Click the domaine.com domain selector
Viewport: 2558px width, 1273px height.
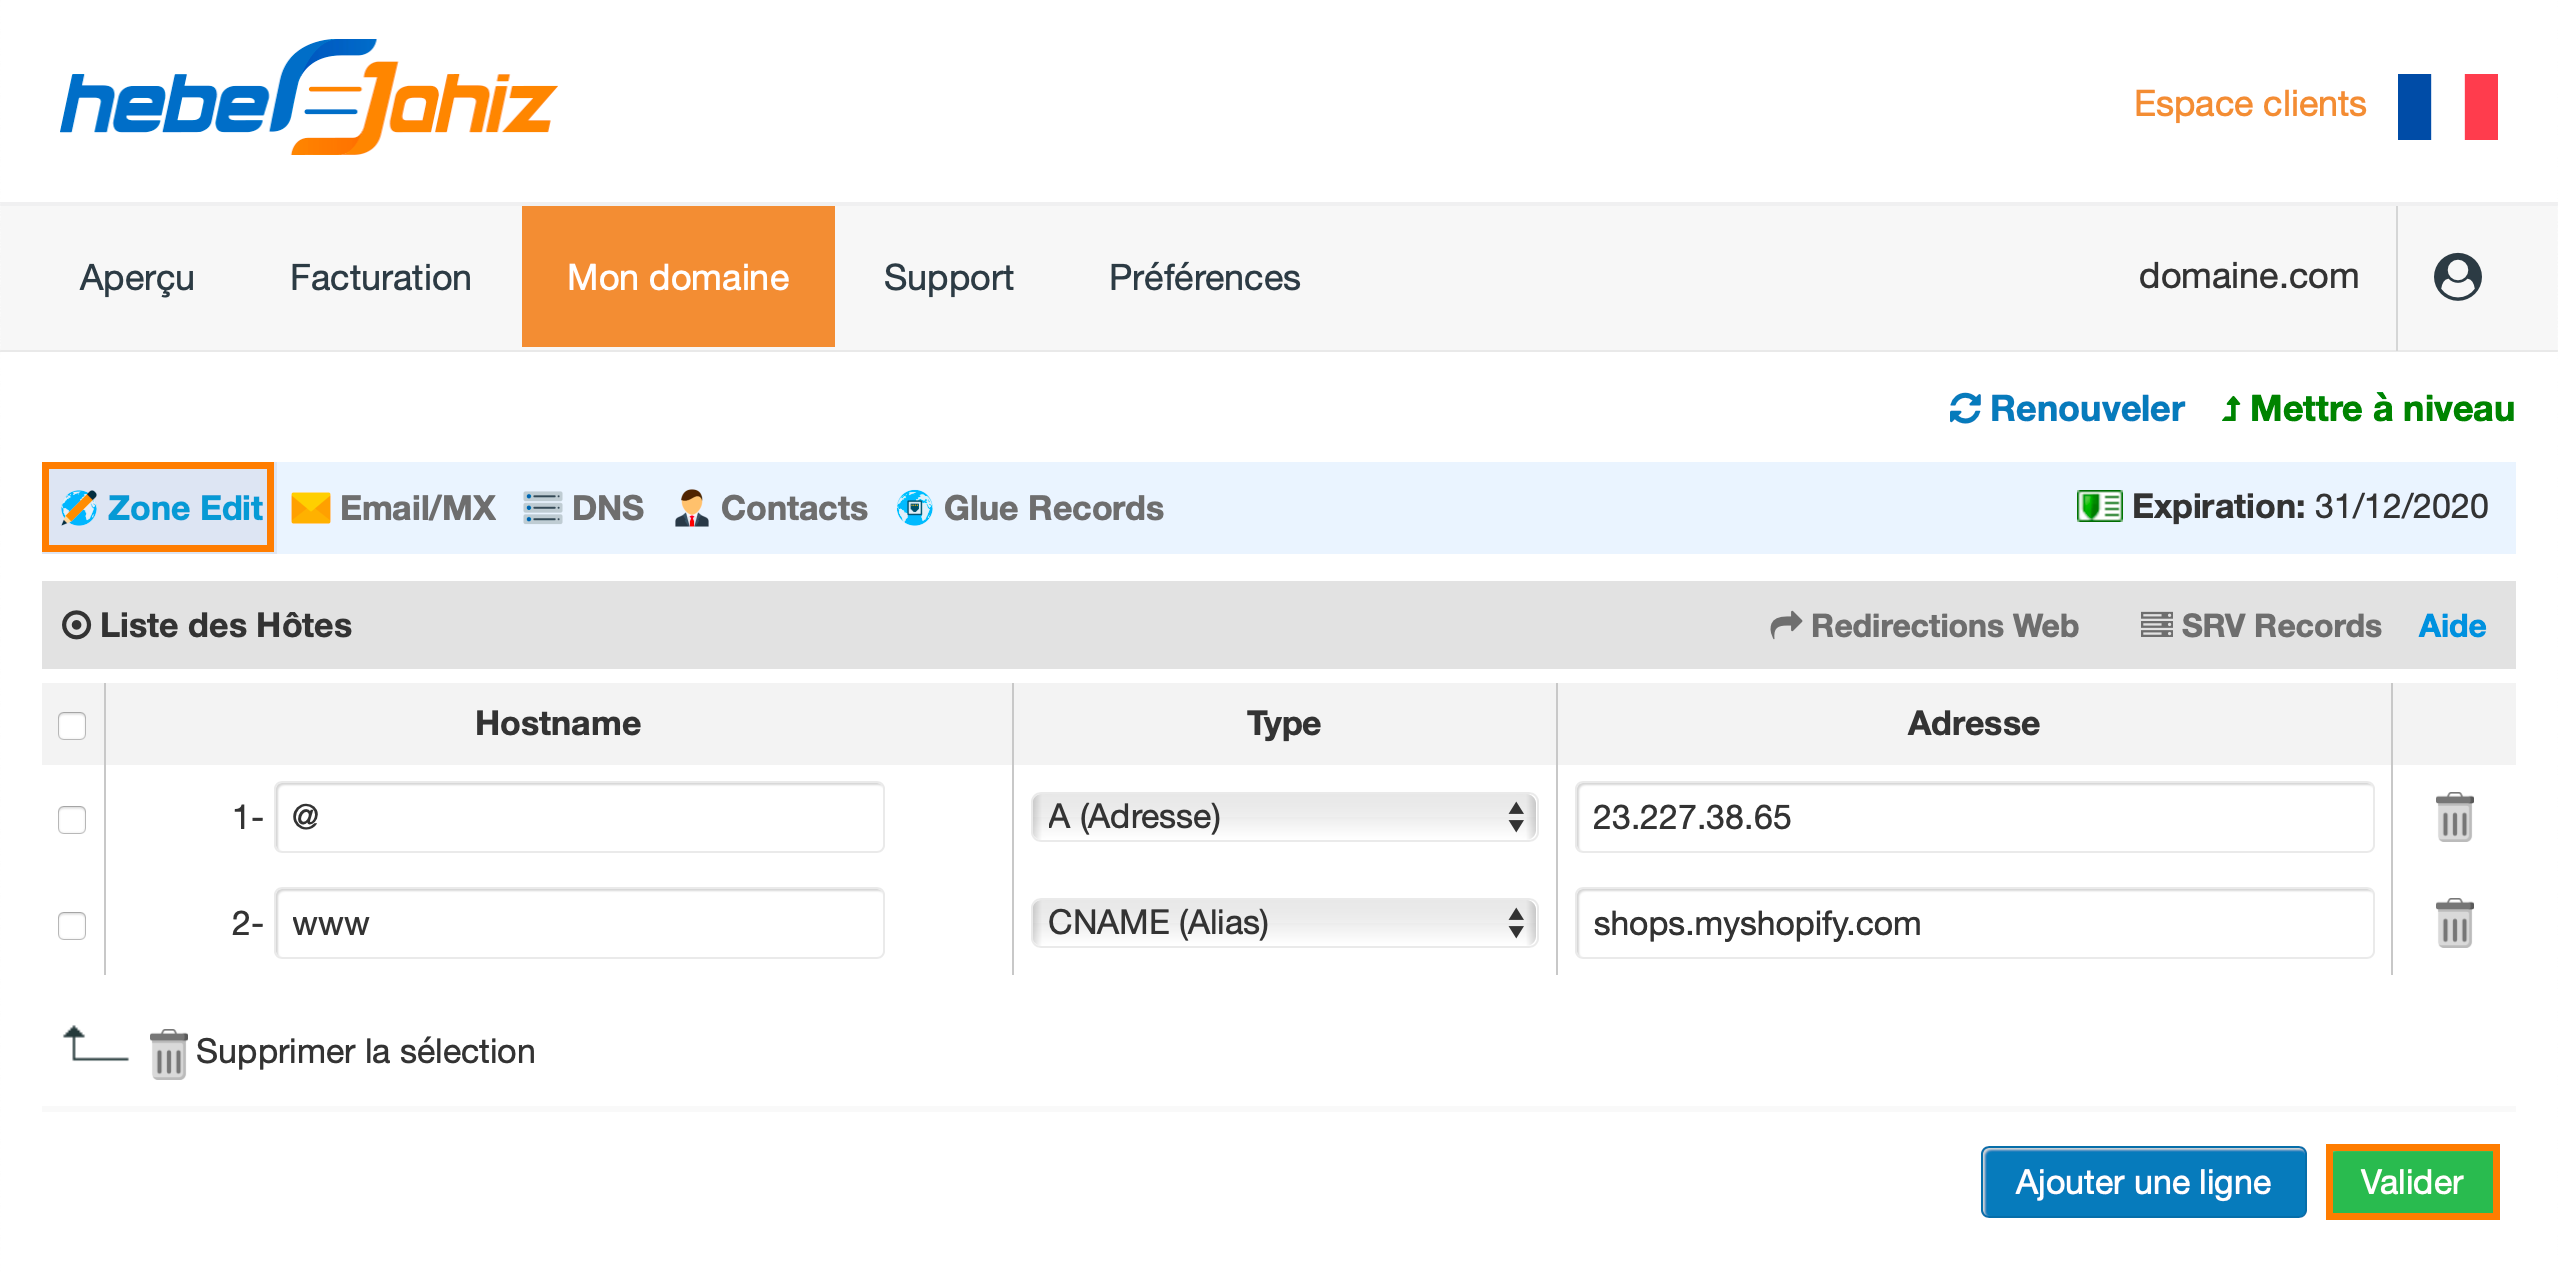[x=2248, y=276]
